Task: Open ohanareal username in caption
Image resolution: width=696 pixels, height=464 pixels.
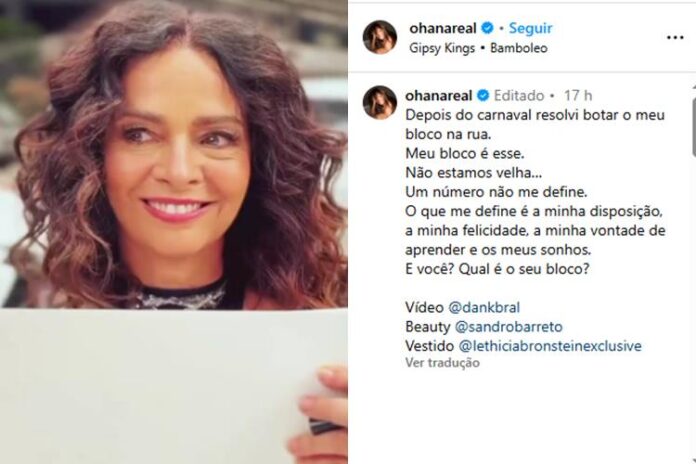Action: pyautogui.click(x=439, y=95)
